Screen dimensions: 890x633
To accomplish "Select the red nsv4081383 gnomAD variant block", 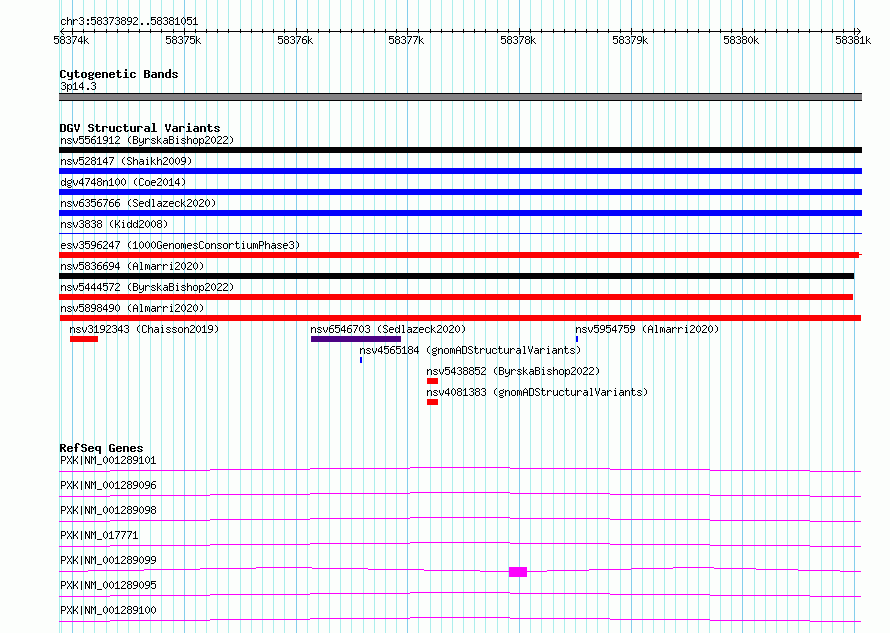I will (433, 402).
